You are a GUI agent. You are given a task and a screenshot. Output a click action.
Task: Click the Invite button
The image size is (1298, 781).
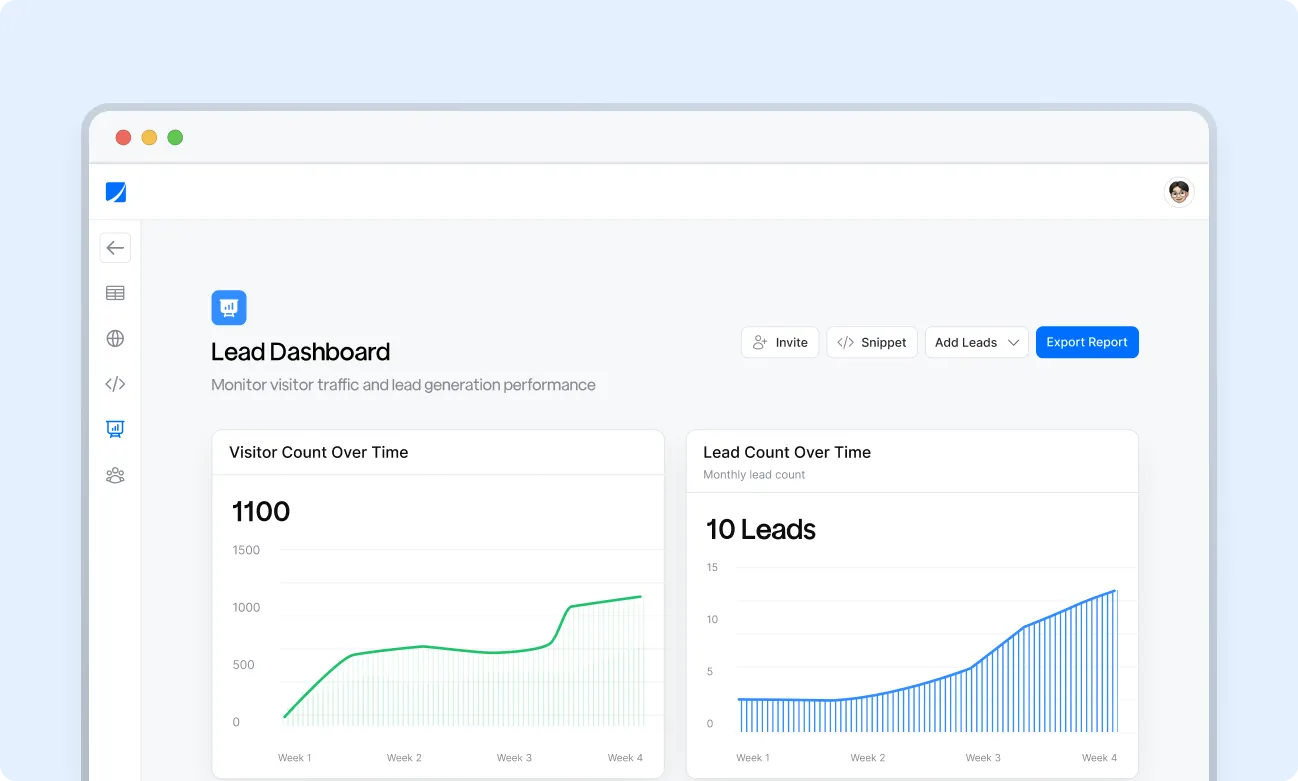pyautogui.click(x=780, y=342)
